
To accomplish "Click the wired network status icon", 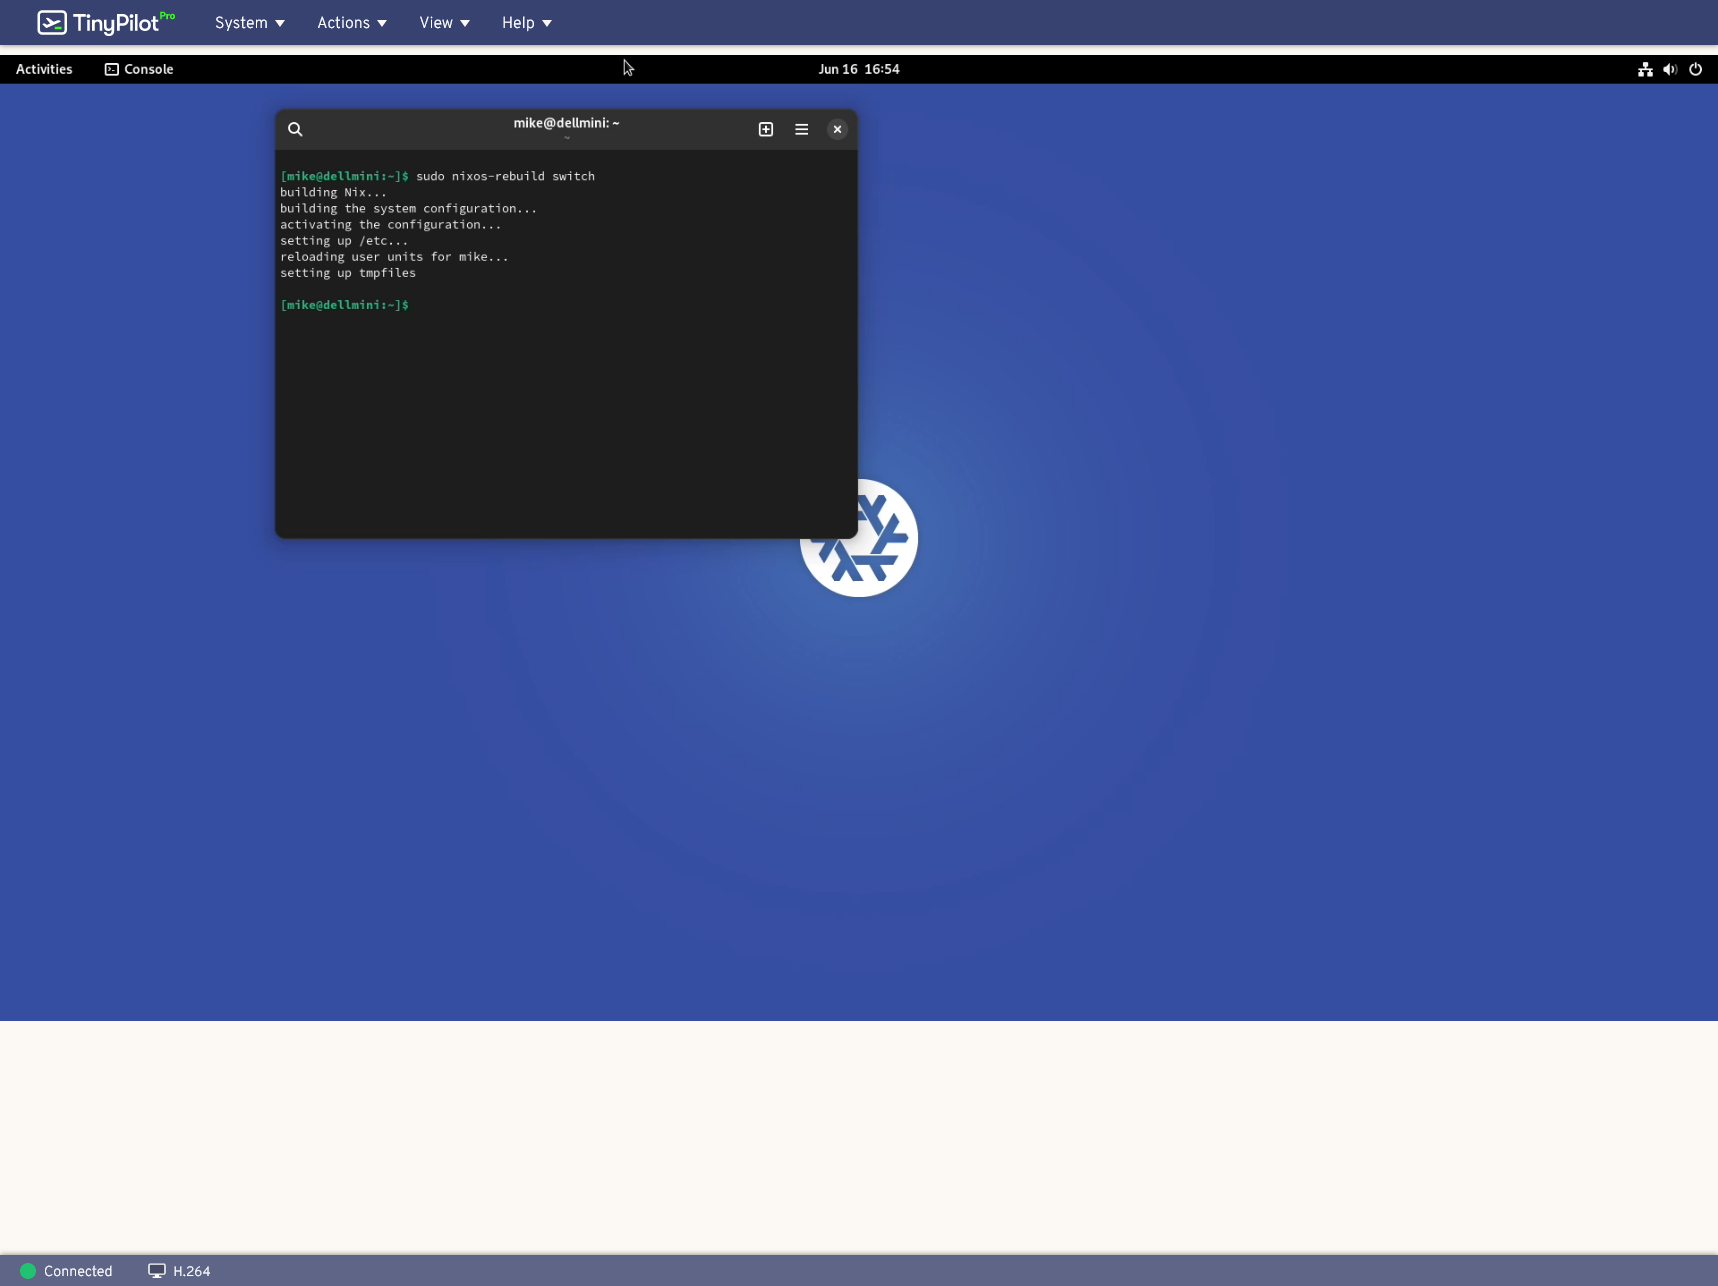I will coord(1645,69).
